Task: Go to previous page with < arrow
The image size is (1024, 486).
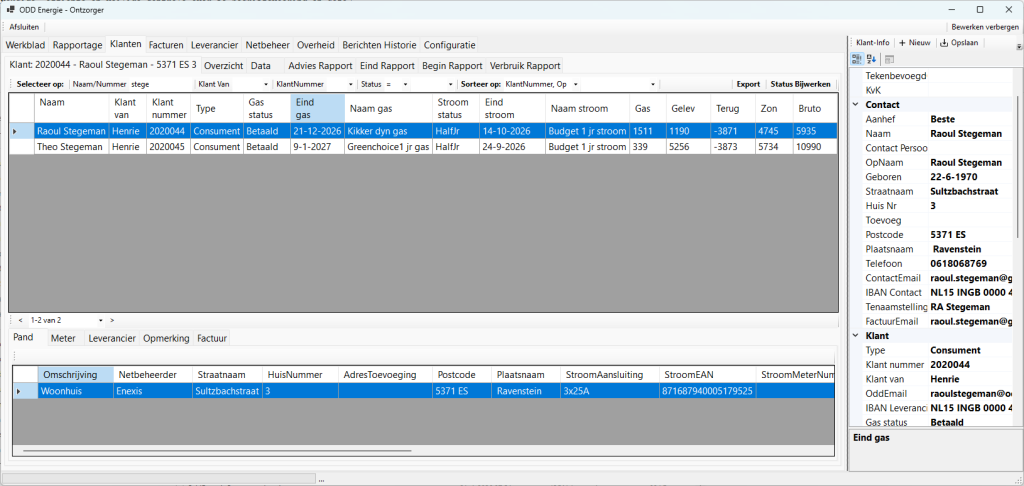Action: [20, 320]
